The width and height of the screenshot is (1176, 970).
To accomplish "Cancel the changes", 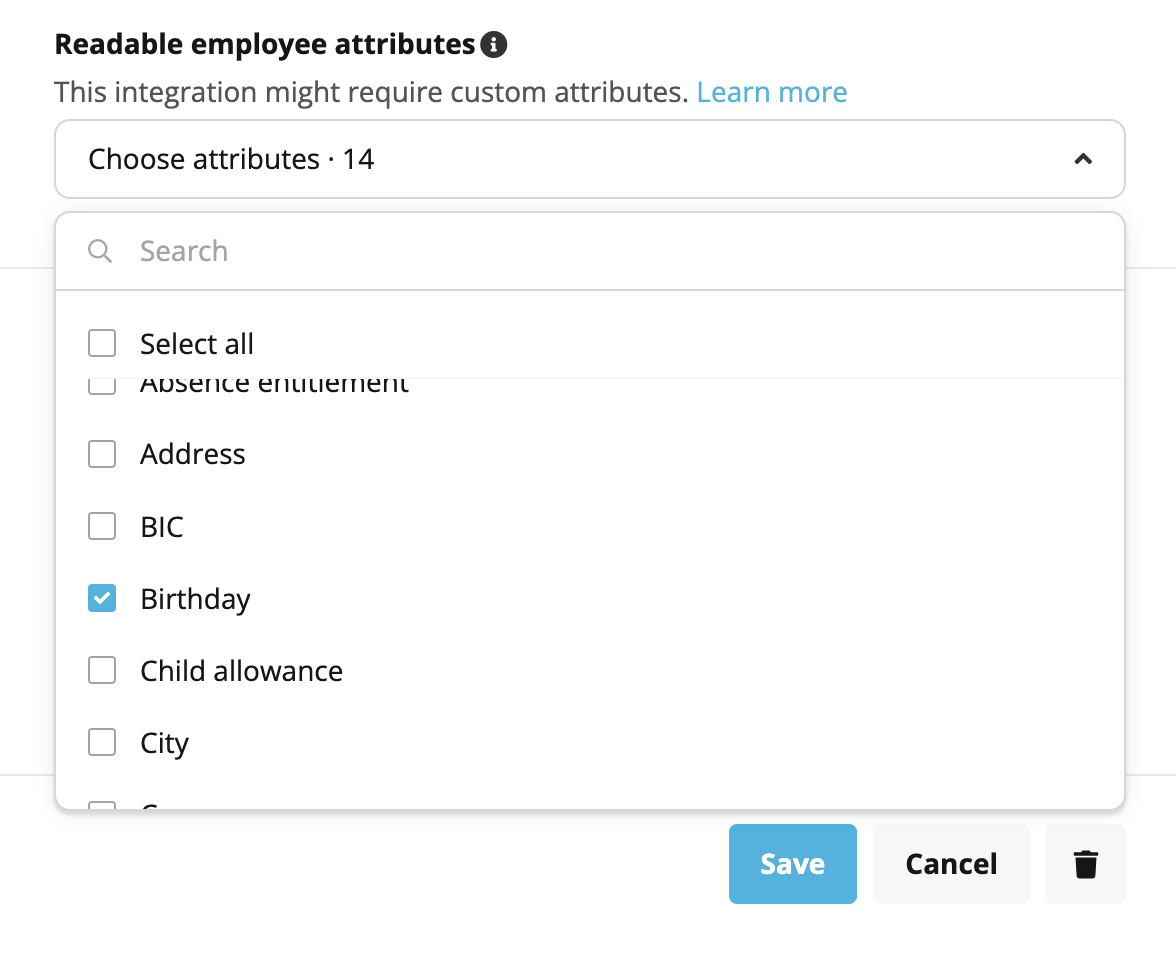I will 951,864.
